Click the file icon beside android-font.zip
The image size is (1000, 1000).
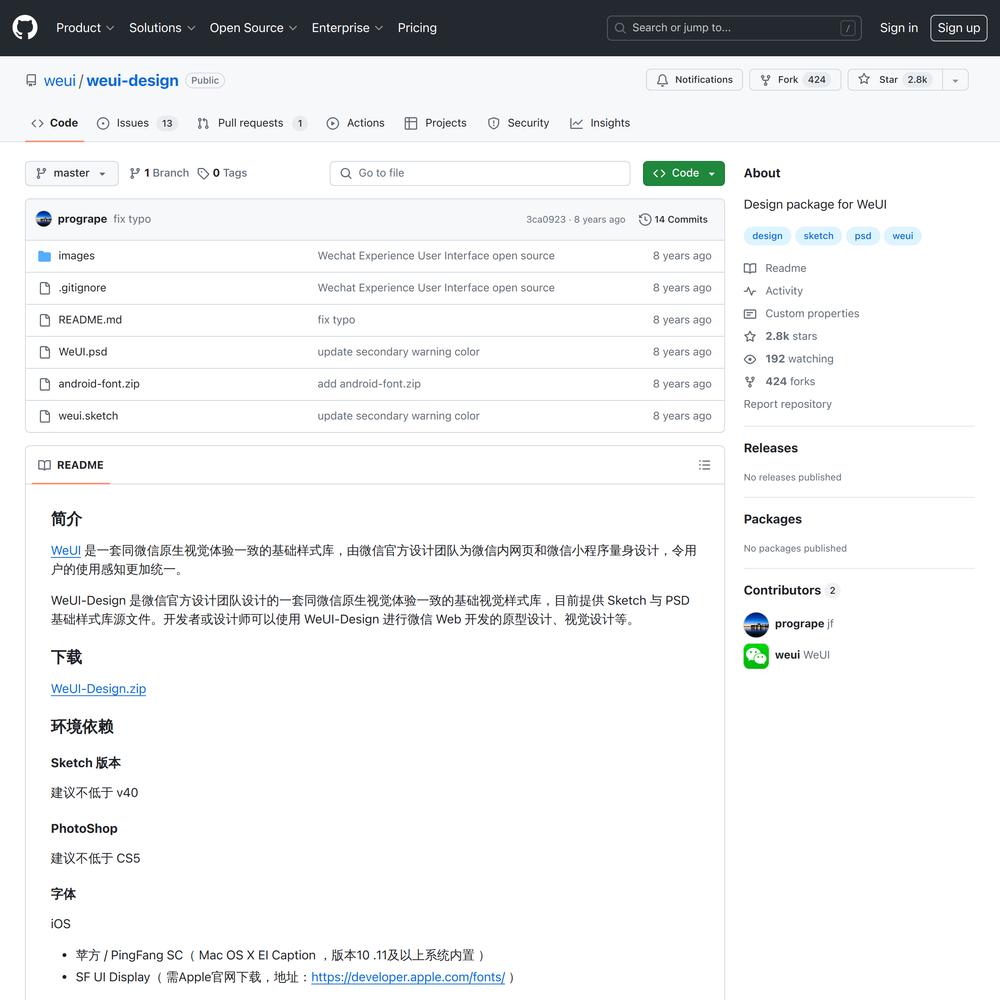coord(45,384)
